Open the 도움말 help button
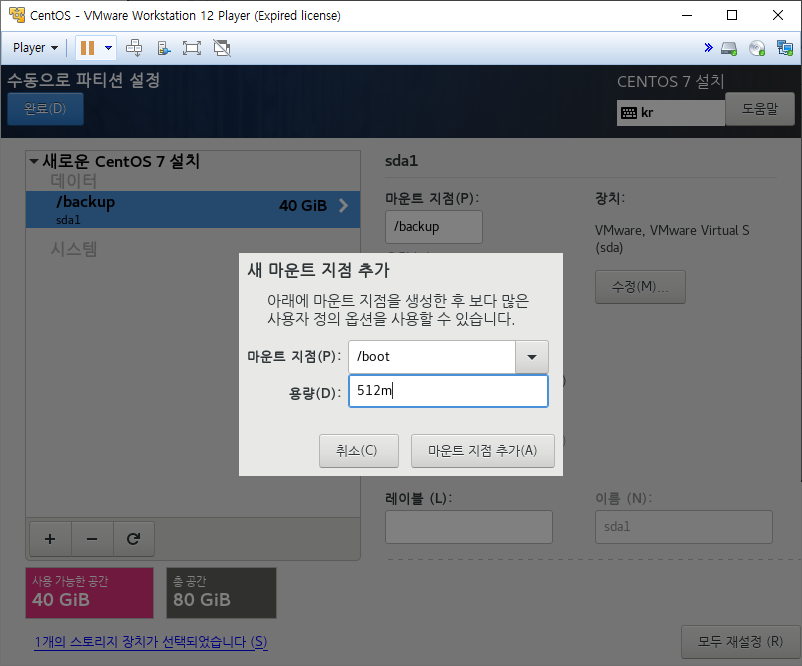The width and height of the screenshot is (802, 666). (760, 108)
